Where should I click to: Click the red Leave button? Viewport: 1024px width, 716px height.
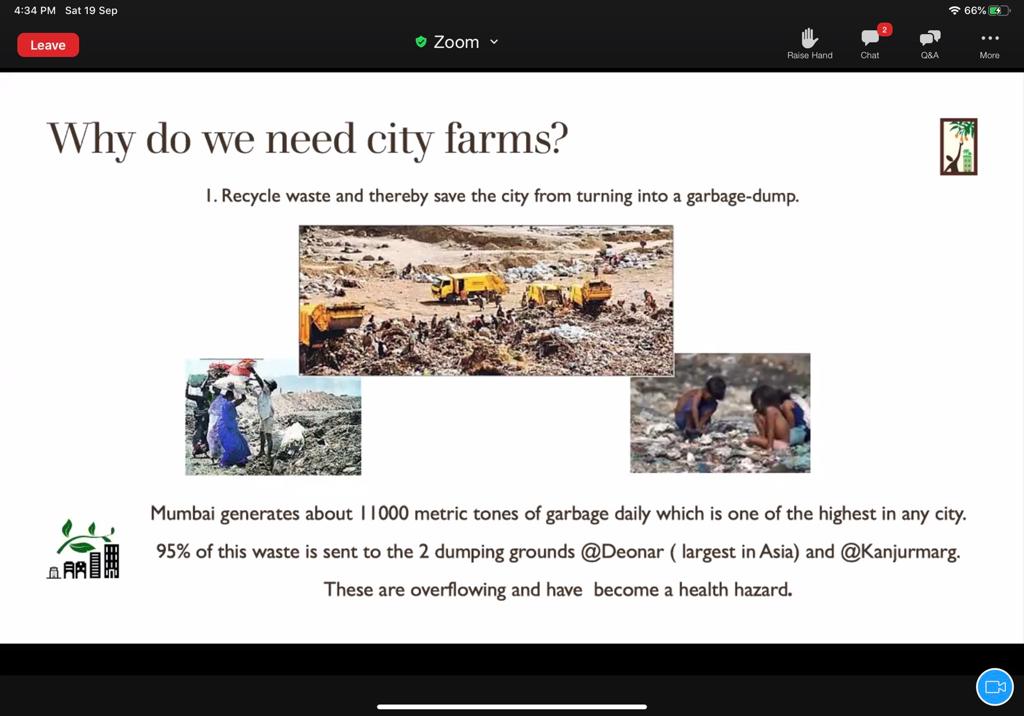[x=48, y=45]
